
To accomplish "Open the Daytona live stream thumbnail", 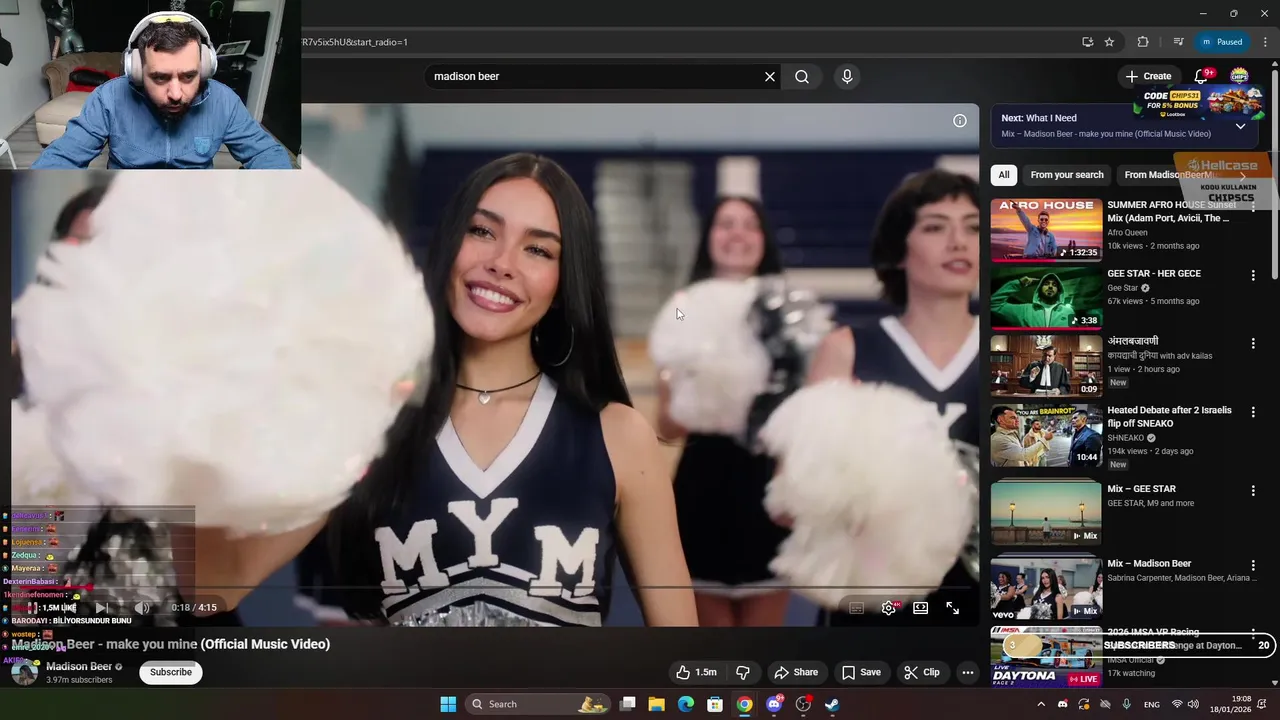I will click(x=1046, y=658).
